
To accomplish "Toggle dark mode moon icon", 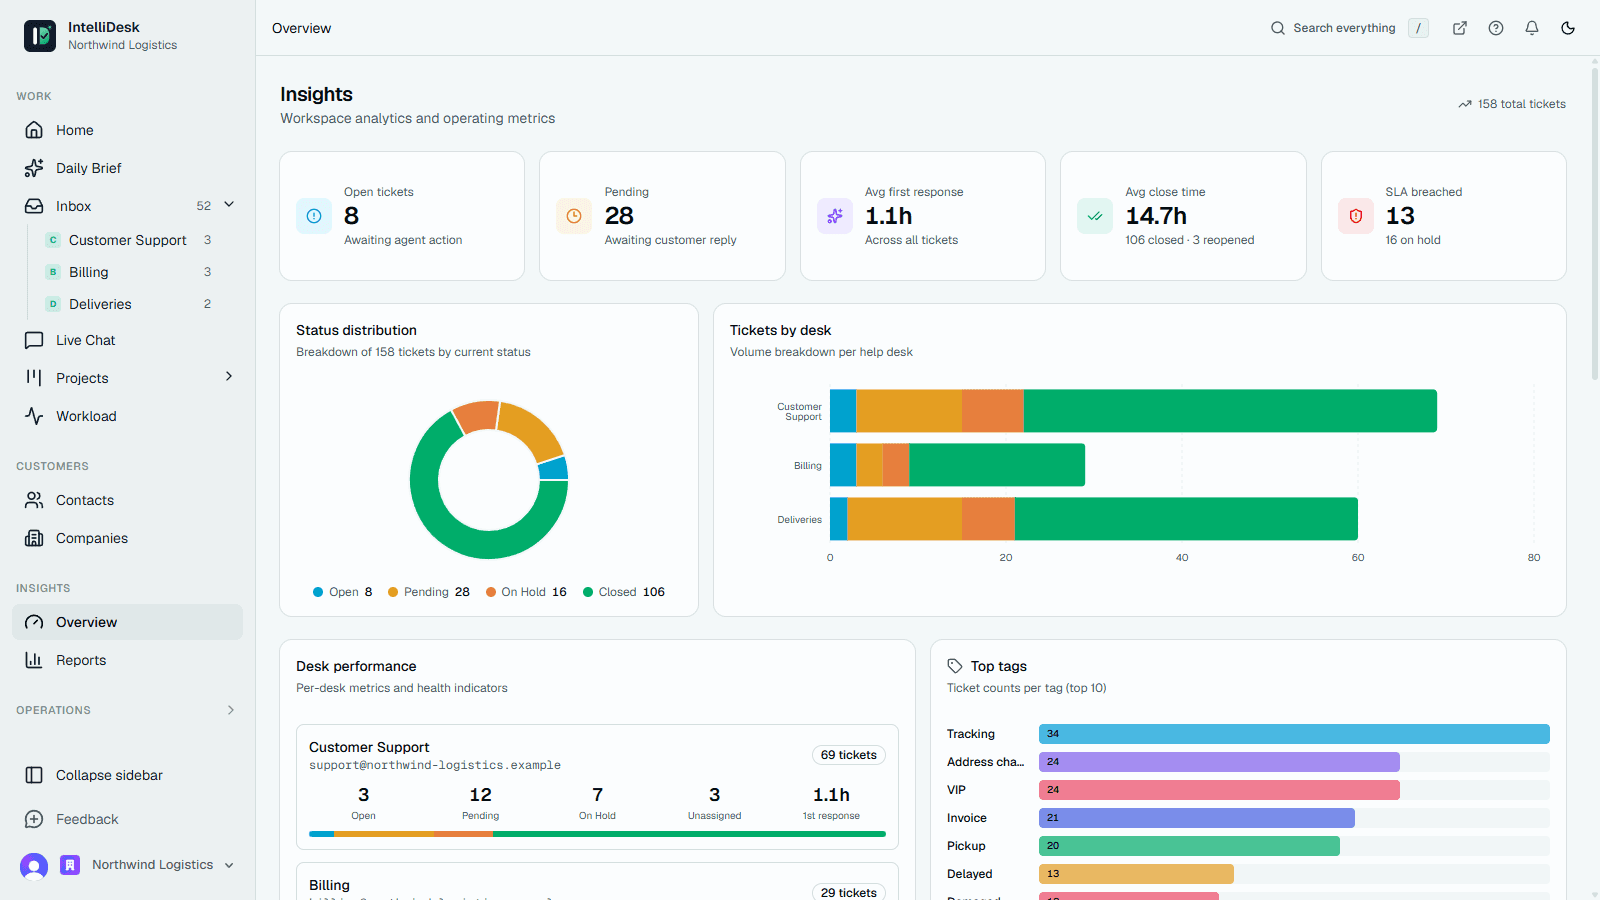I will click(1568, 28).
